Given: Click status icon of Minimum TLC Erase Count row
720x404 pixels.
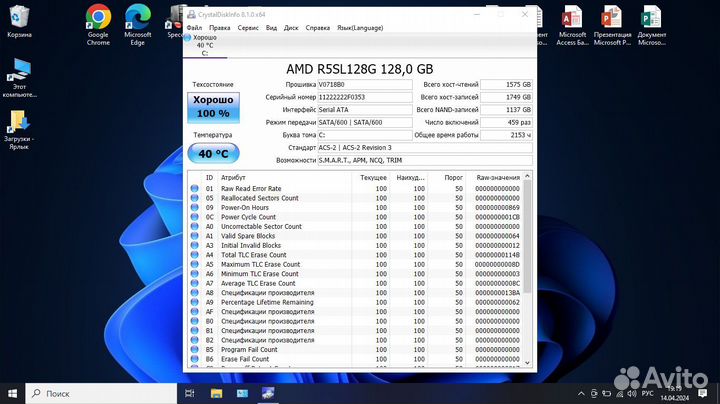Looking at the screenshot, I should (195, 274).
